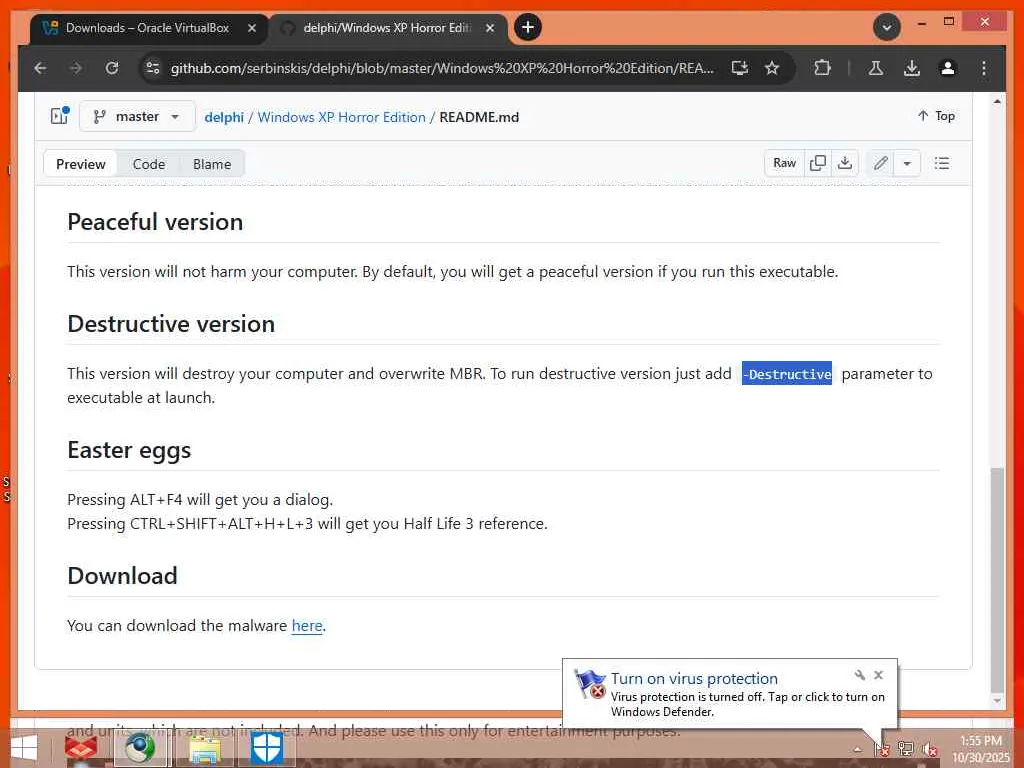Click the forward navigation arrow
Viewport: 1024px width, 768px height.
click(x=76, y=68)
